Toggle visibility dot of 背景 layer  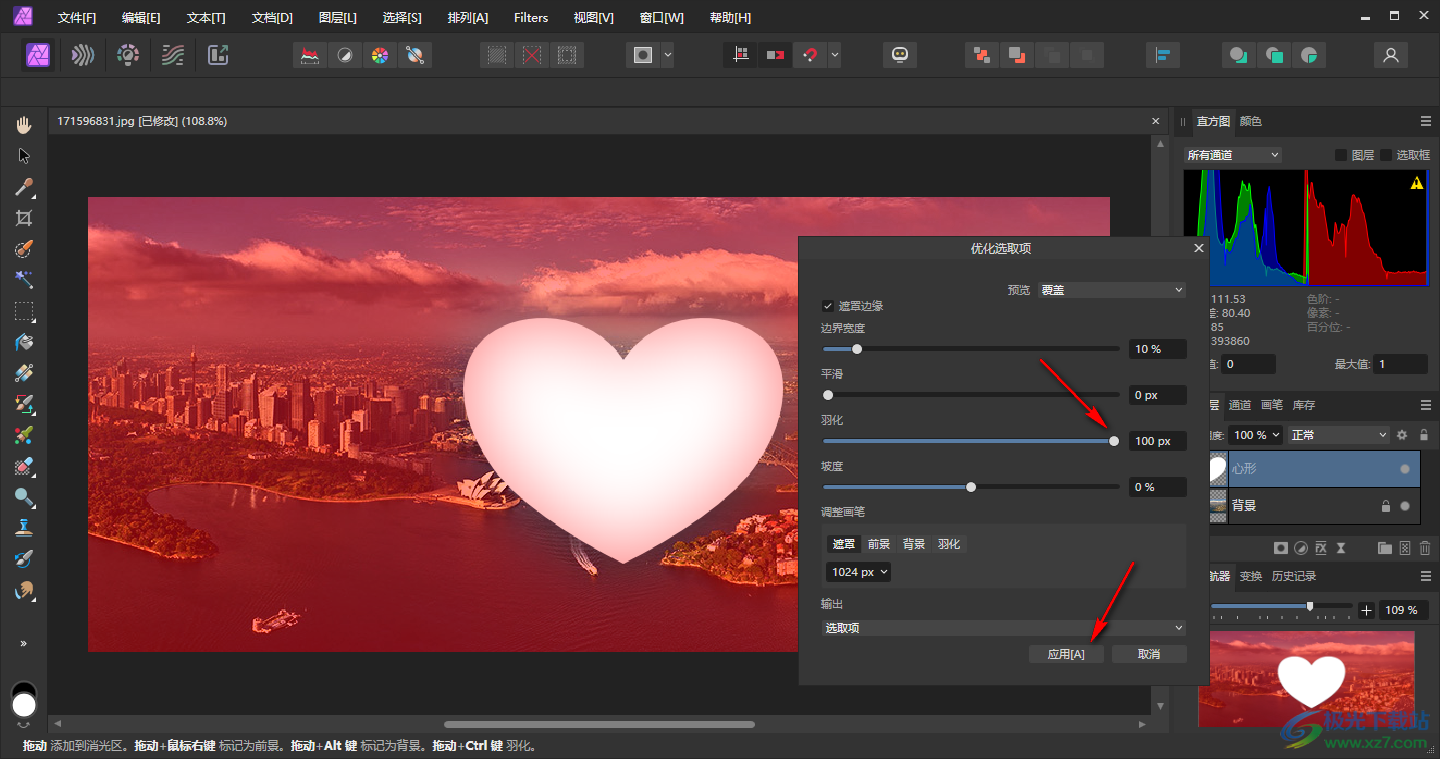point(1405,506)
